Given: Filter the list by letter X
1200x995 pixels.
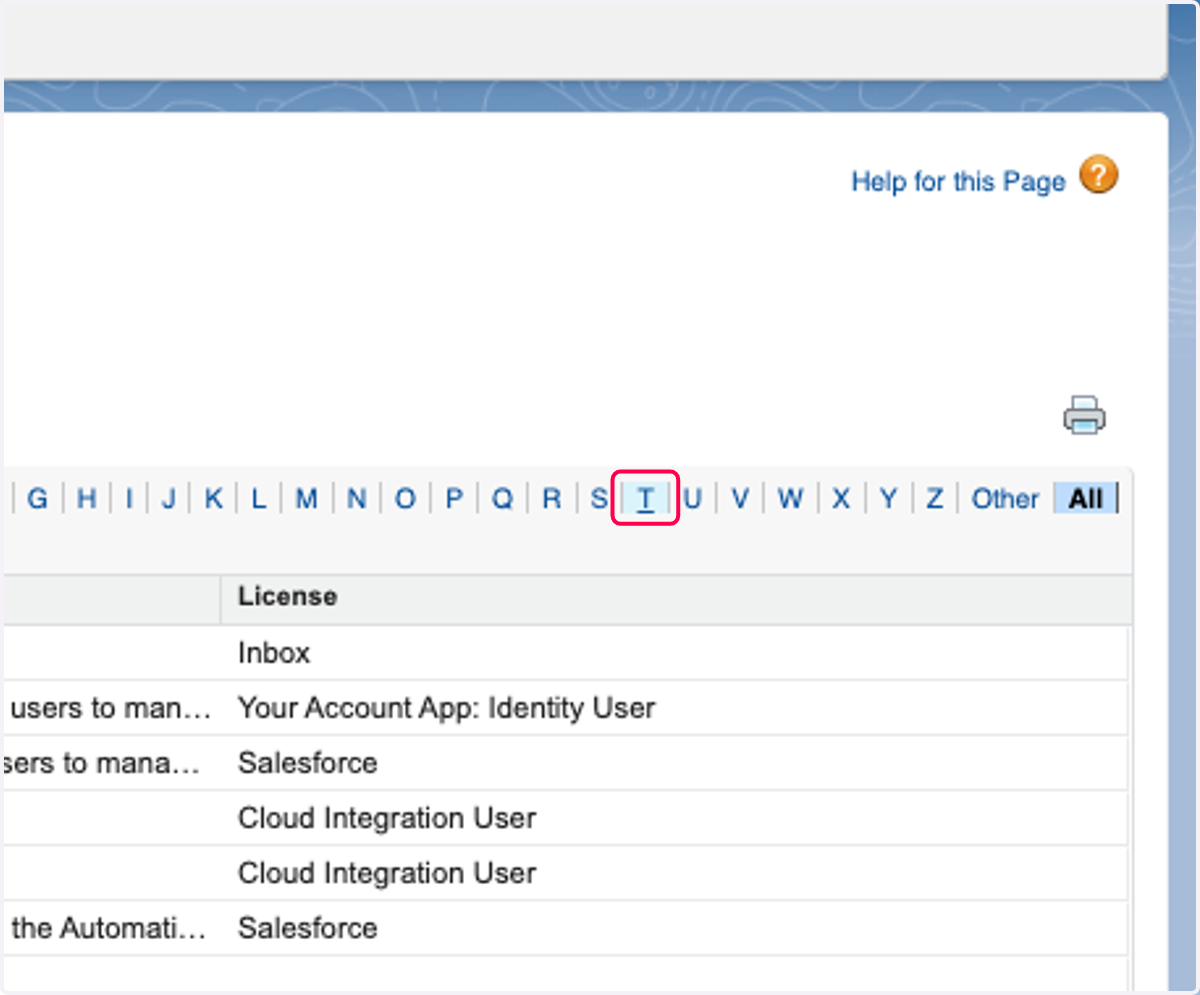Looking at the screenshot, I should click(841, 498).
